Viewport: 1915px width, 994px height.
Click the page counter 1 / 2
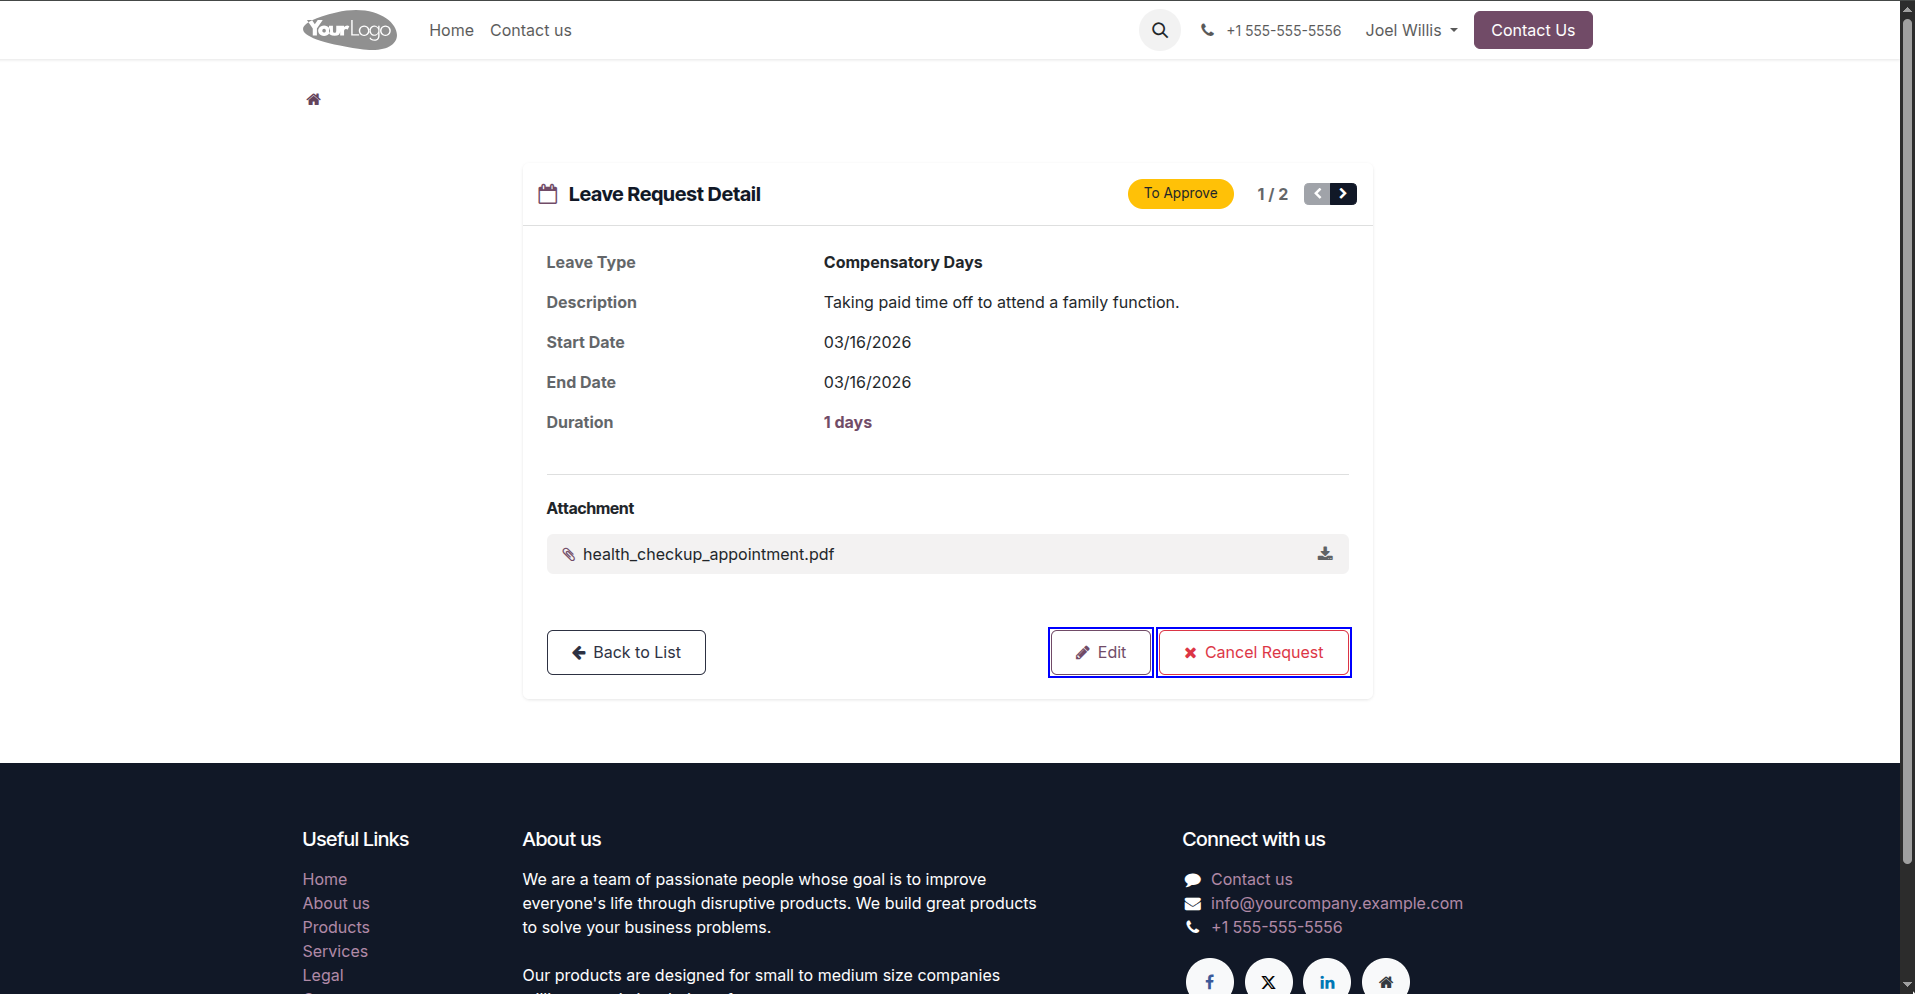[x=1272, y=194]
